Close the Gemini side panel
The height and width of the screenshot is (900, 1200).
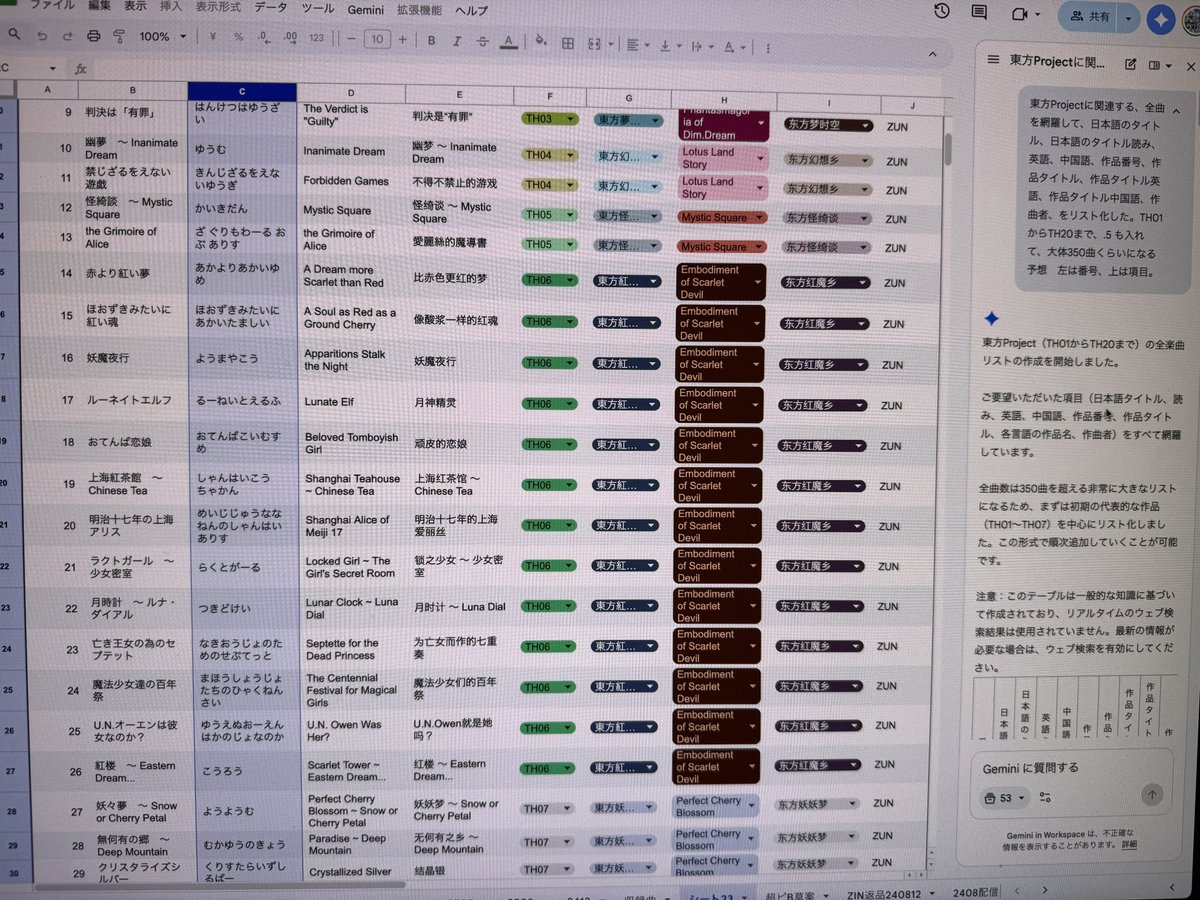1190,66
